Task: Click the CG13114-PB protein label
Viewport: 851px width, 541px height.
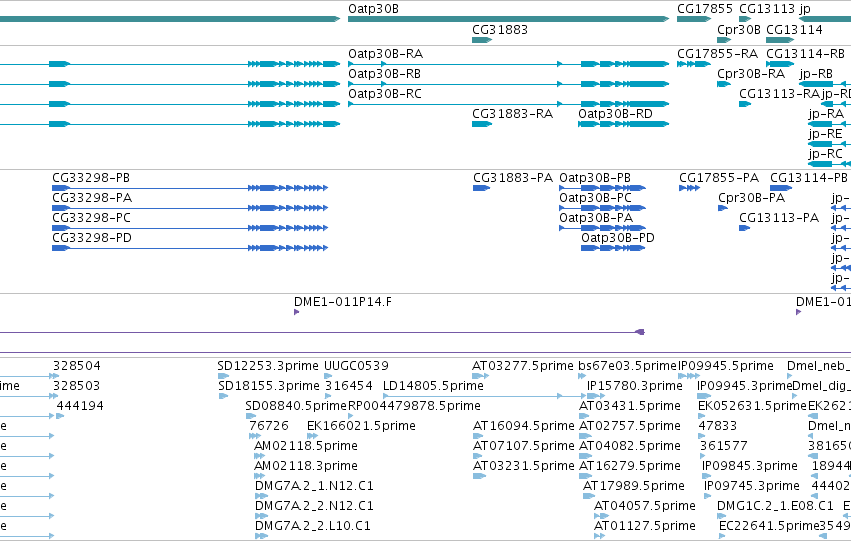Action: tap(809, 178)
